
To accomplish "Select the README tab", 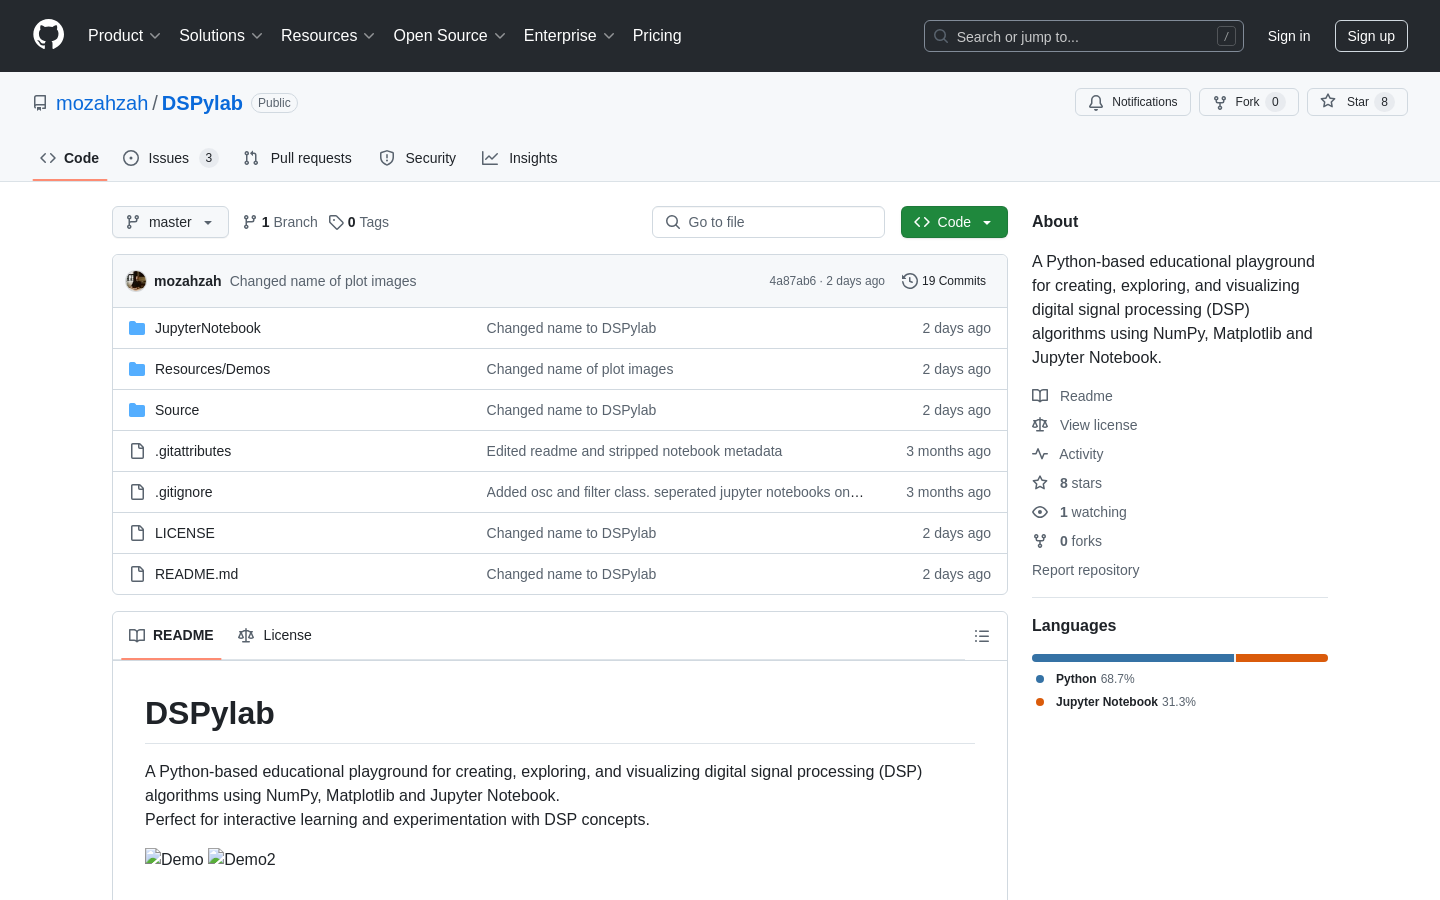I will pyautogui.click(x=171, y=635).
